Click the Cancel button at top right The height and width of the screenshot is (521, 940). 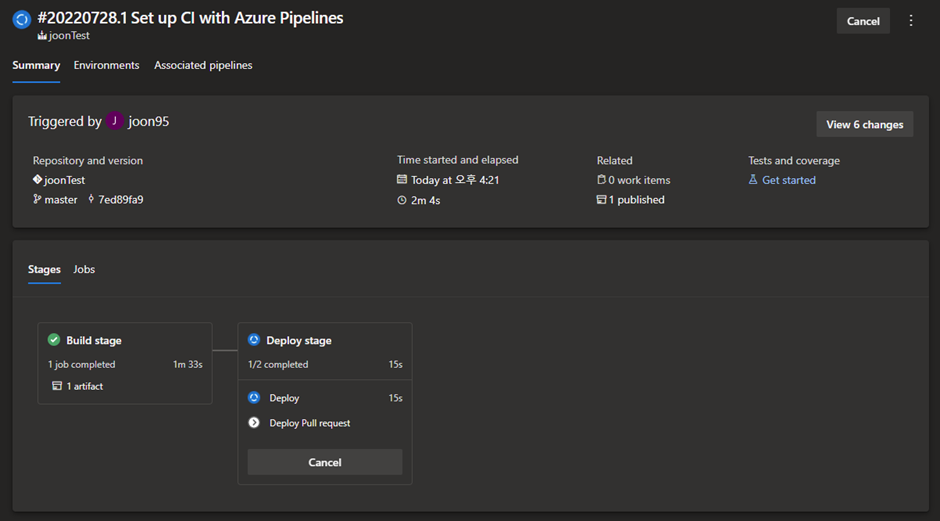pyautogui.click(x=862, y=21)
